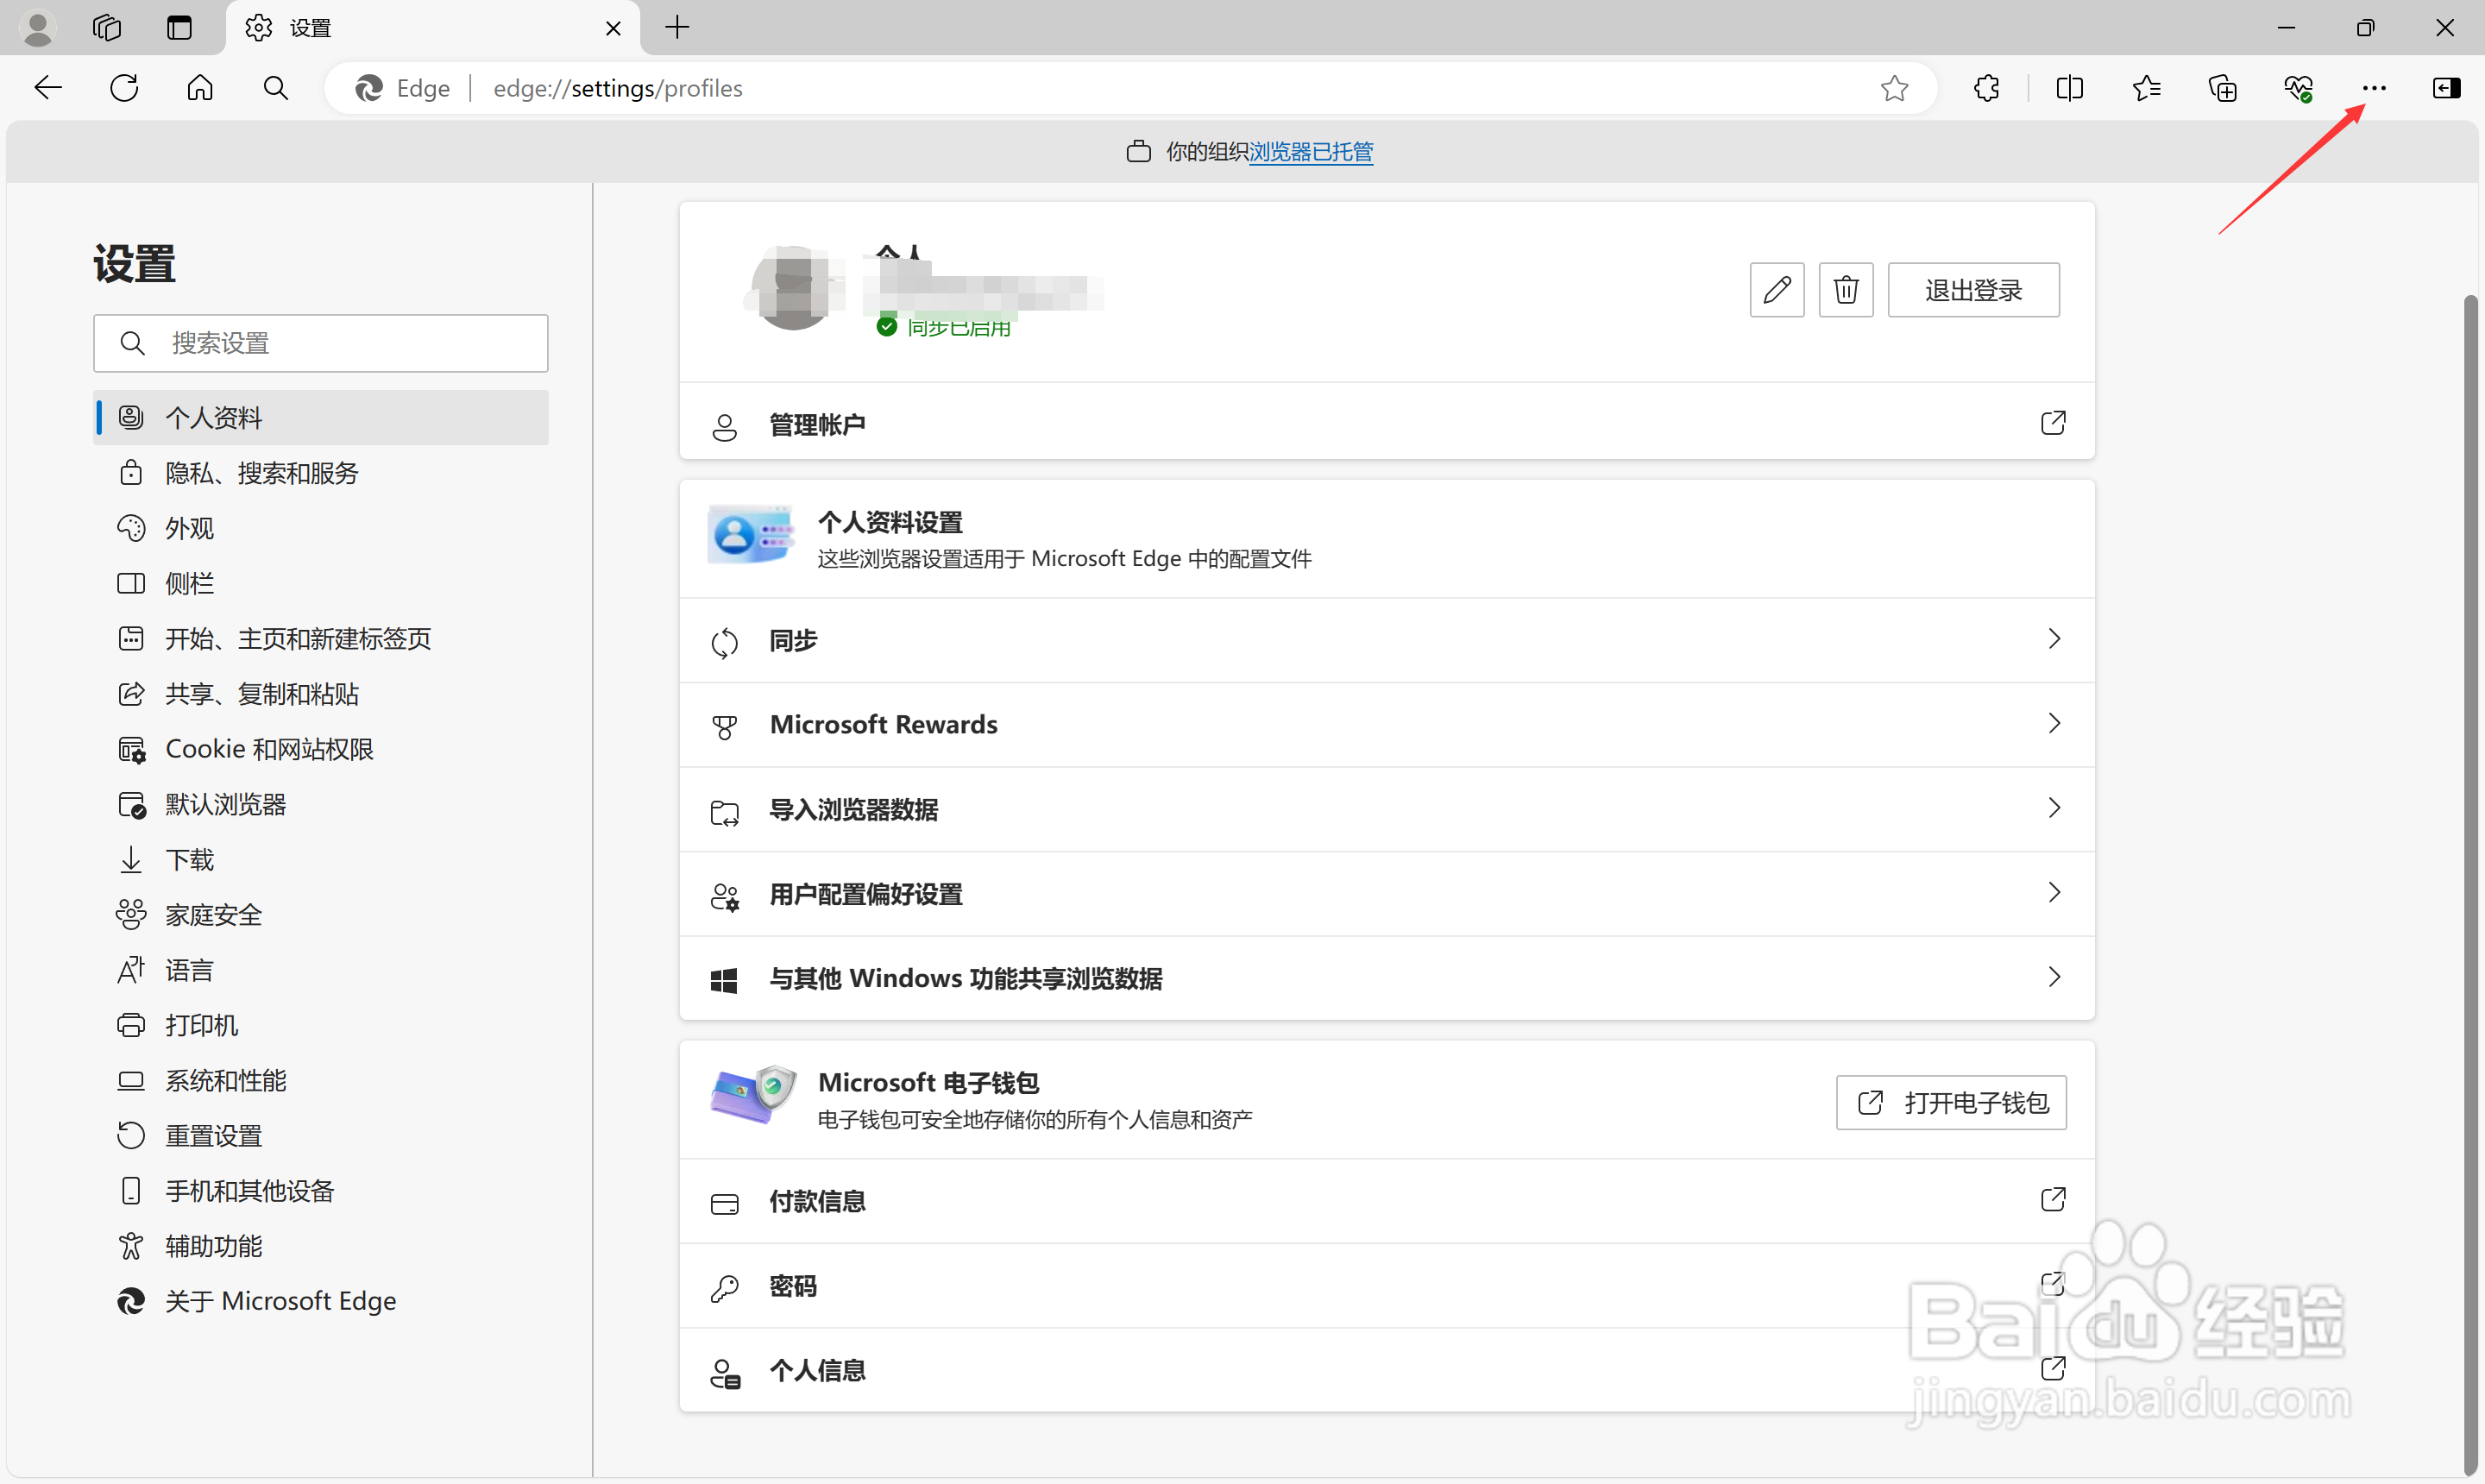Click the address bar URL
The height and width of the screenshot is (1484, 2485).
click(618, 88)
